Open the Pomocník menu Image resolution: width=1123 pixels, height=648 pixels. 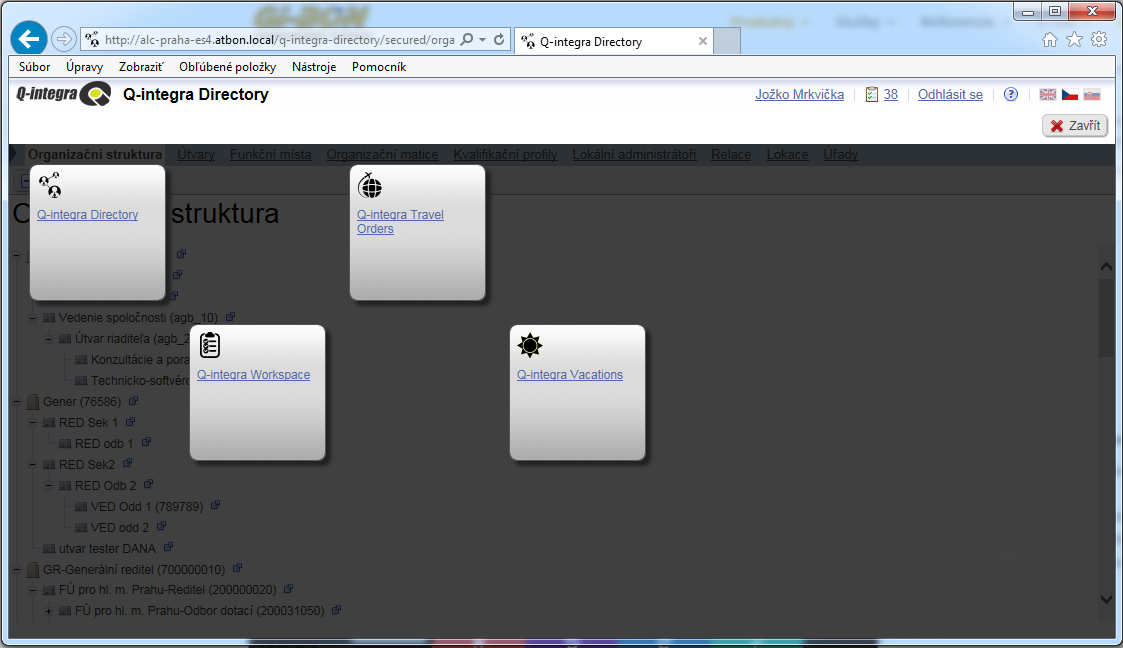tap(379, 67)
